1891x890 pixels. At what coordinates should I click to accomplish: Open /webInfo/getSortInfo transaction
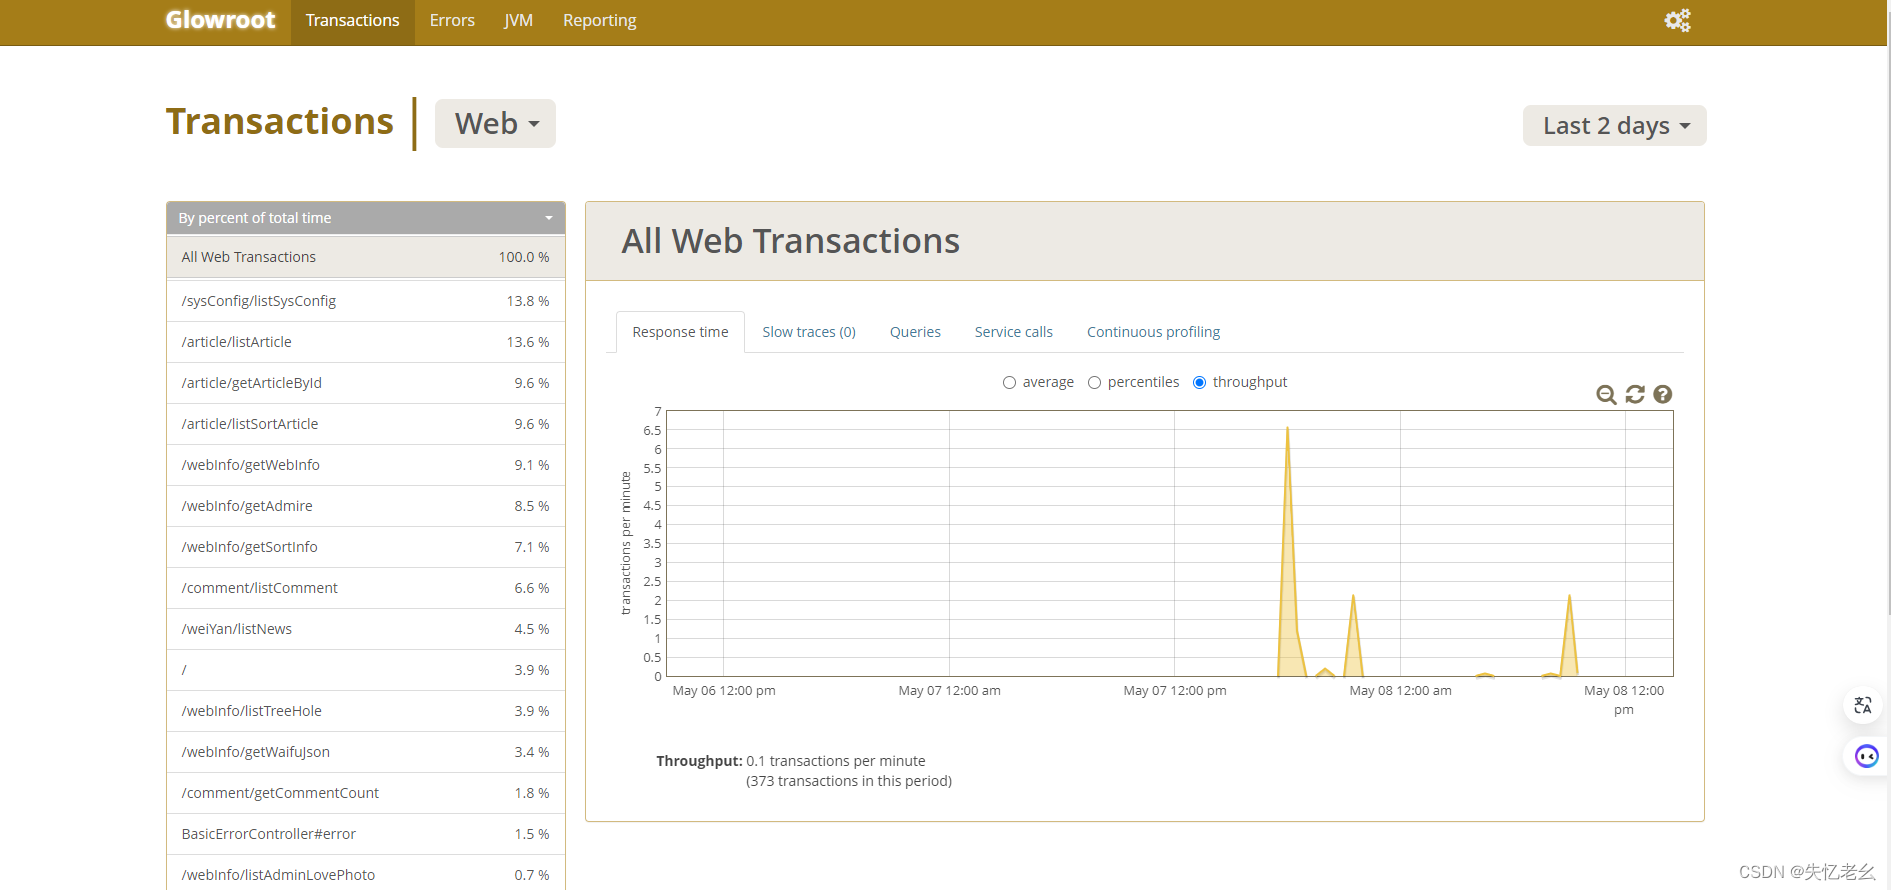(366, 547)
